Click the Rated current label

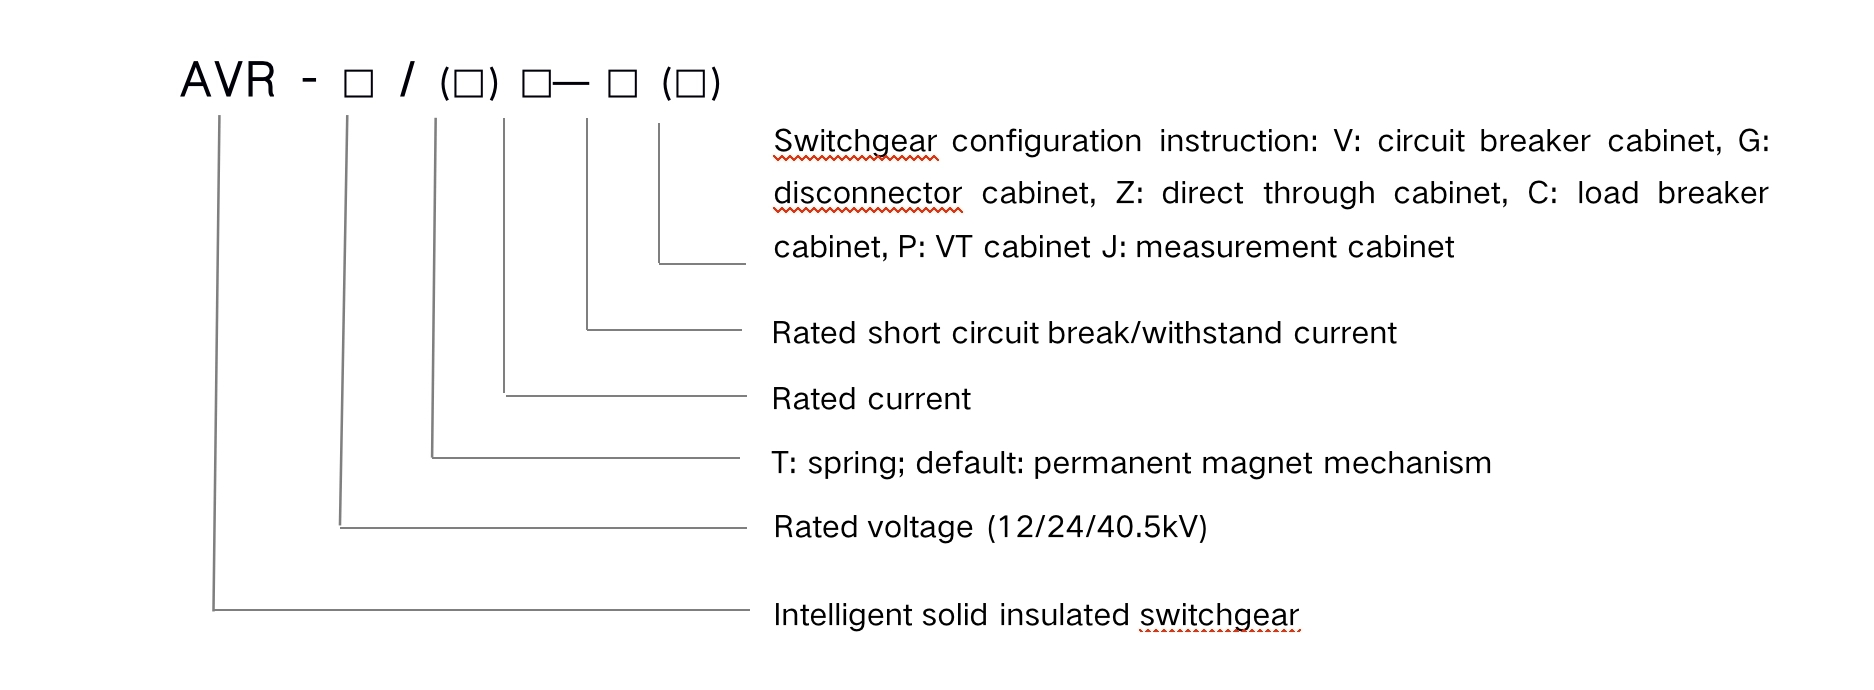871,399
